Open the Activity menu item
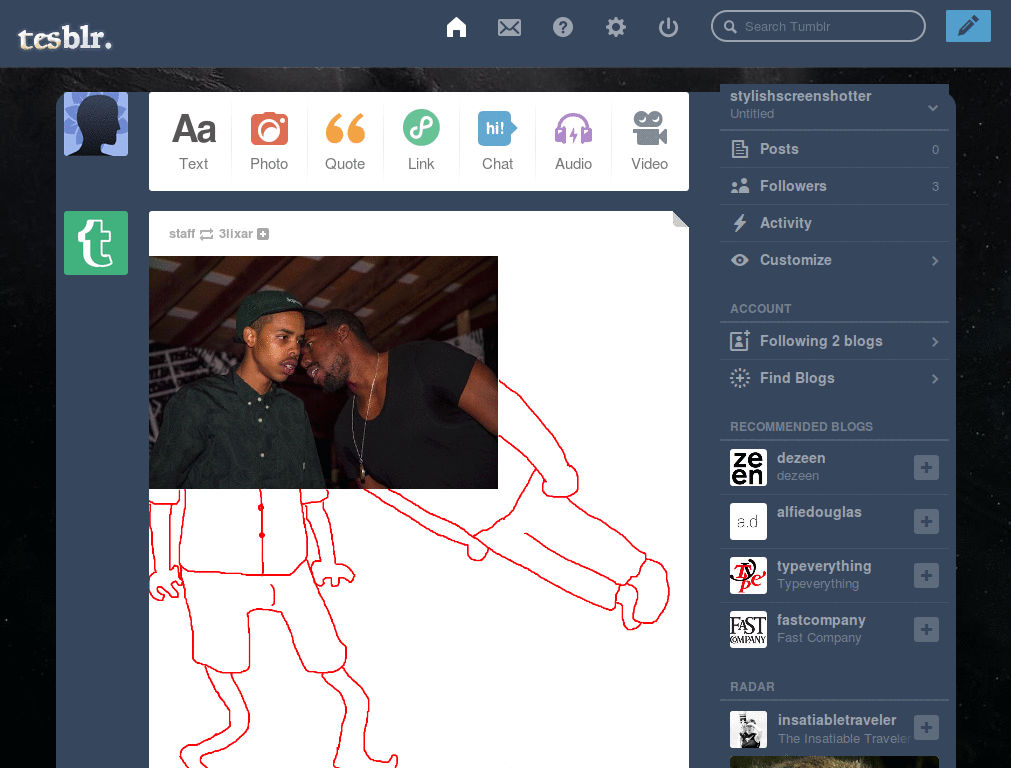The width and height of the screenshot is (1024, 768). point(834,223)
